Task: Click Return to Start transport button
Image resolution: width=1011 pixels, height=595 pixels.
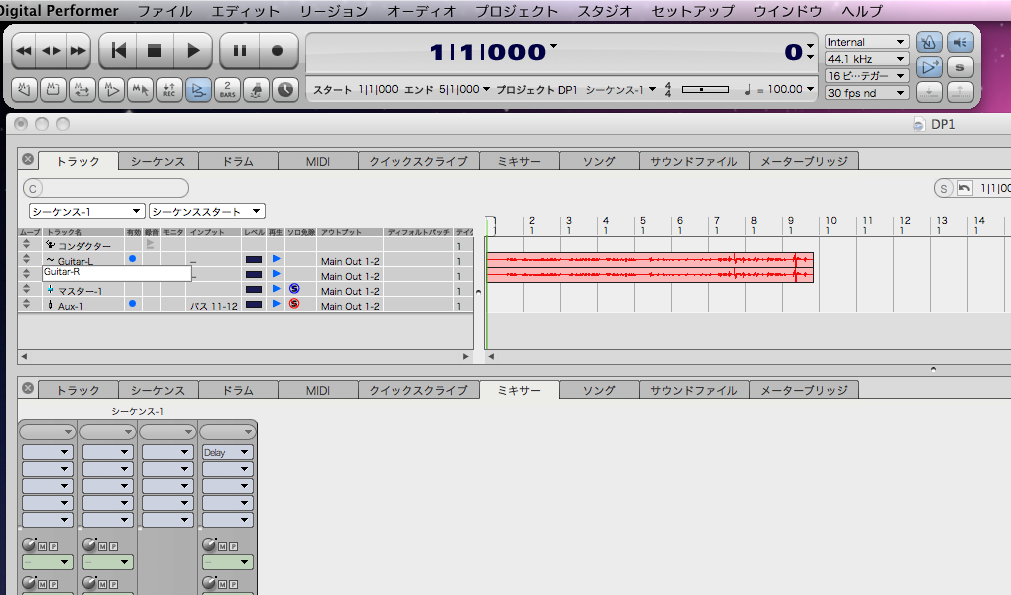Action: 119,51
